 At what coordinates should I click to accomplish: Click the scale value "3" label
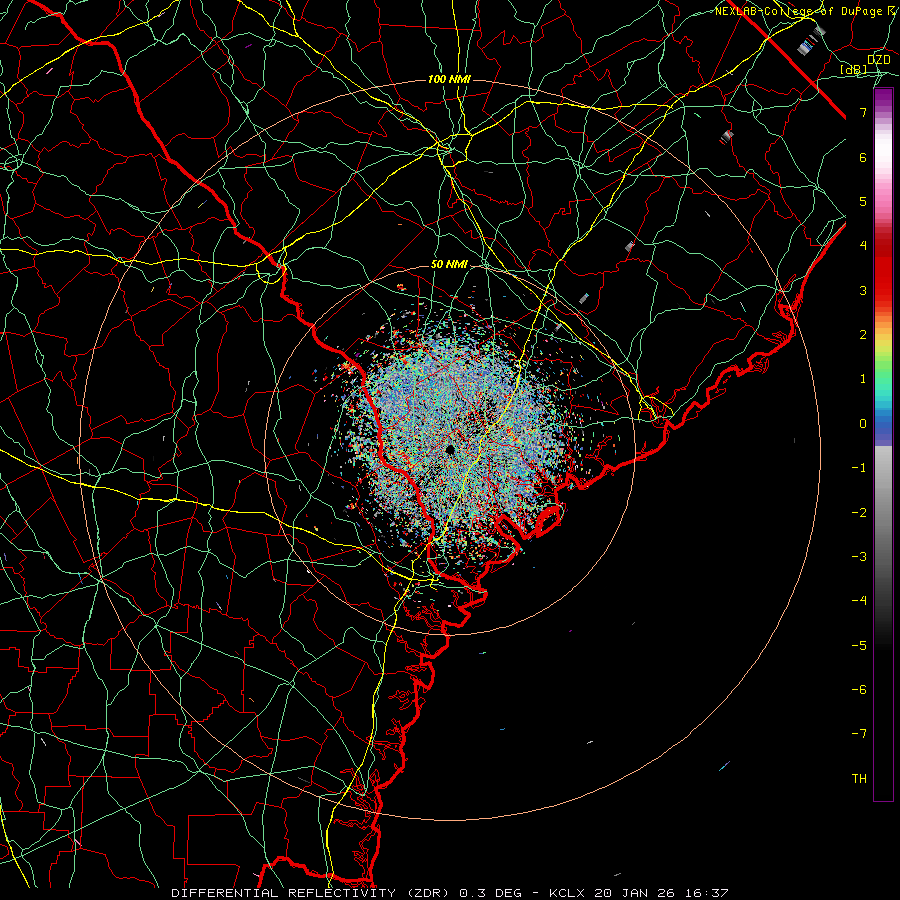pos(863,290)
